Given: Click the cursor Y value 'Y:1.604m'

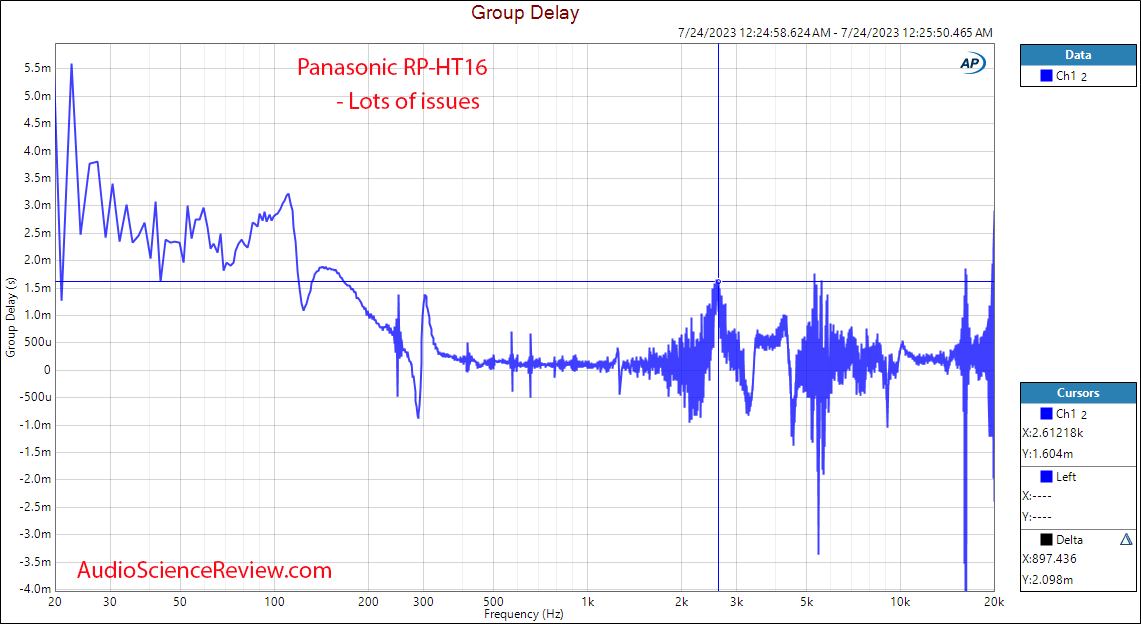Looking at the screenshot, I should 1048,455.
